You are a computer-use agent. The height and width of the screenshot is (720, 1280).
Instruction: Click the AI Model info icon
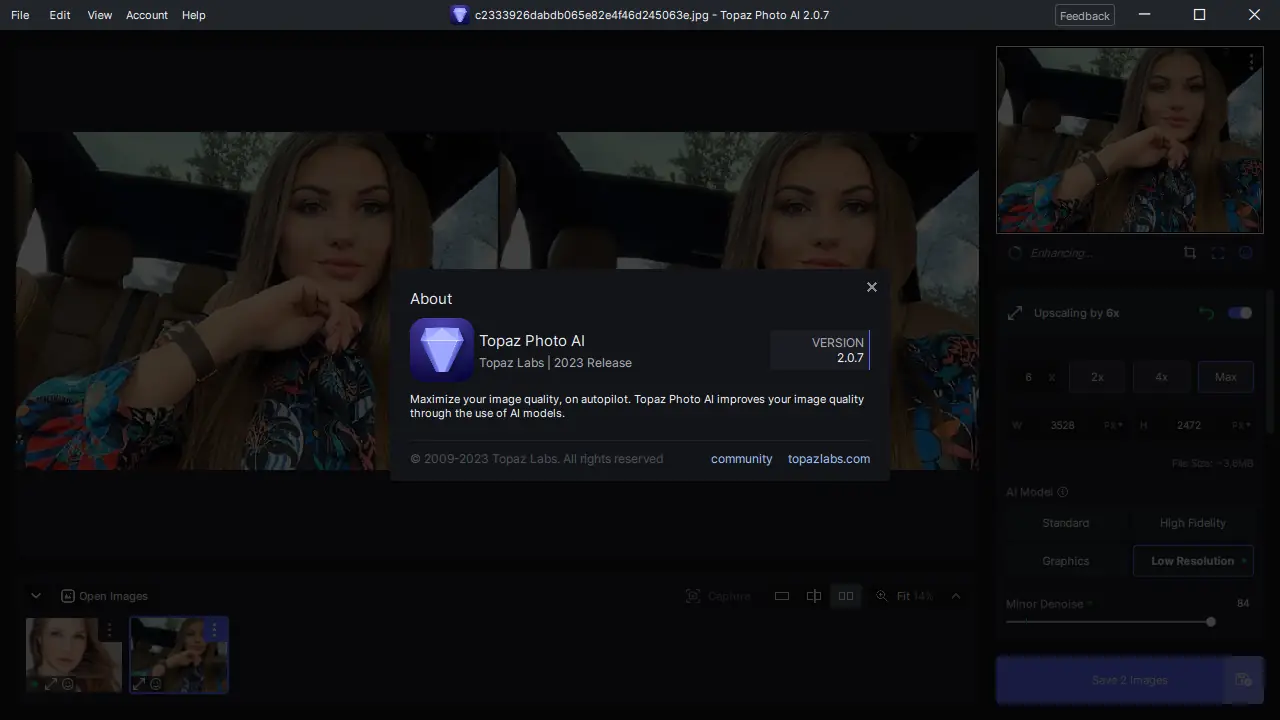(x=1063, y=492)
